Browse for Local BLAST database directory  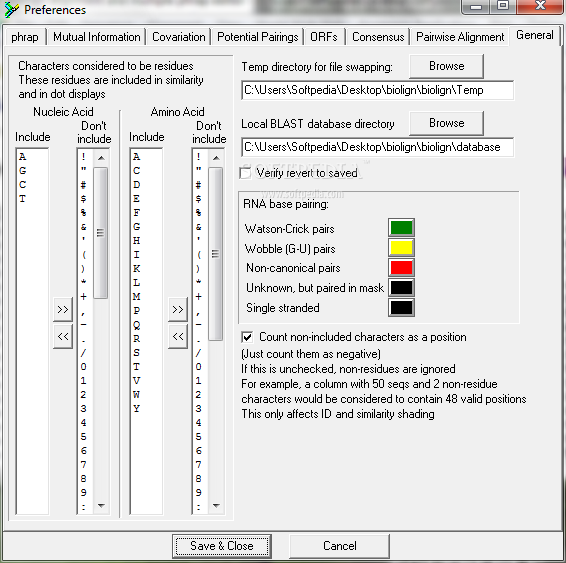(x=447, y=123)
